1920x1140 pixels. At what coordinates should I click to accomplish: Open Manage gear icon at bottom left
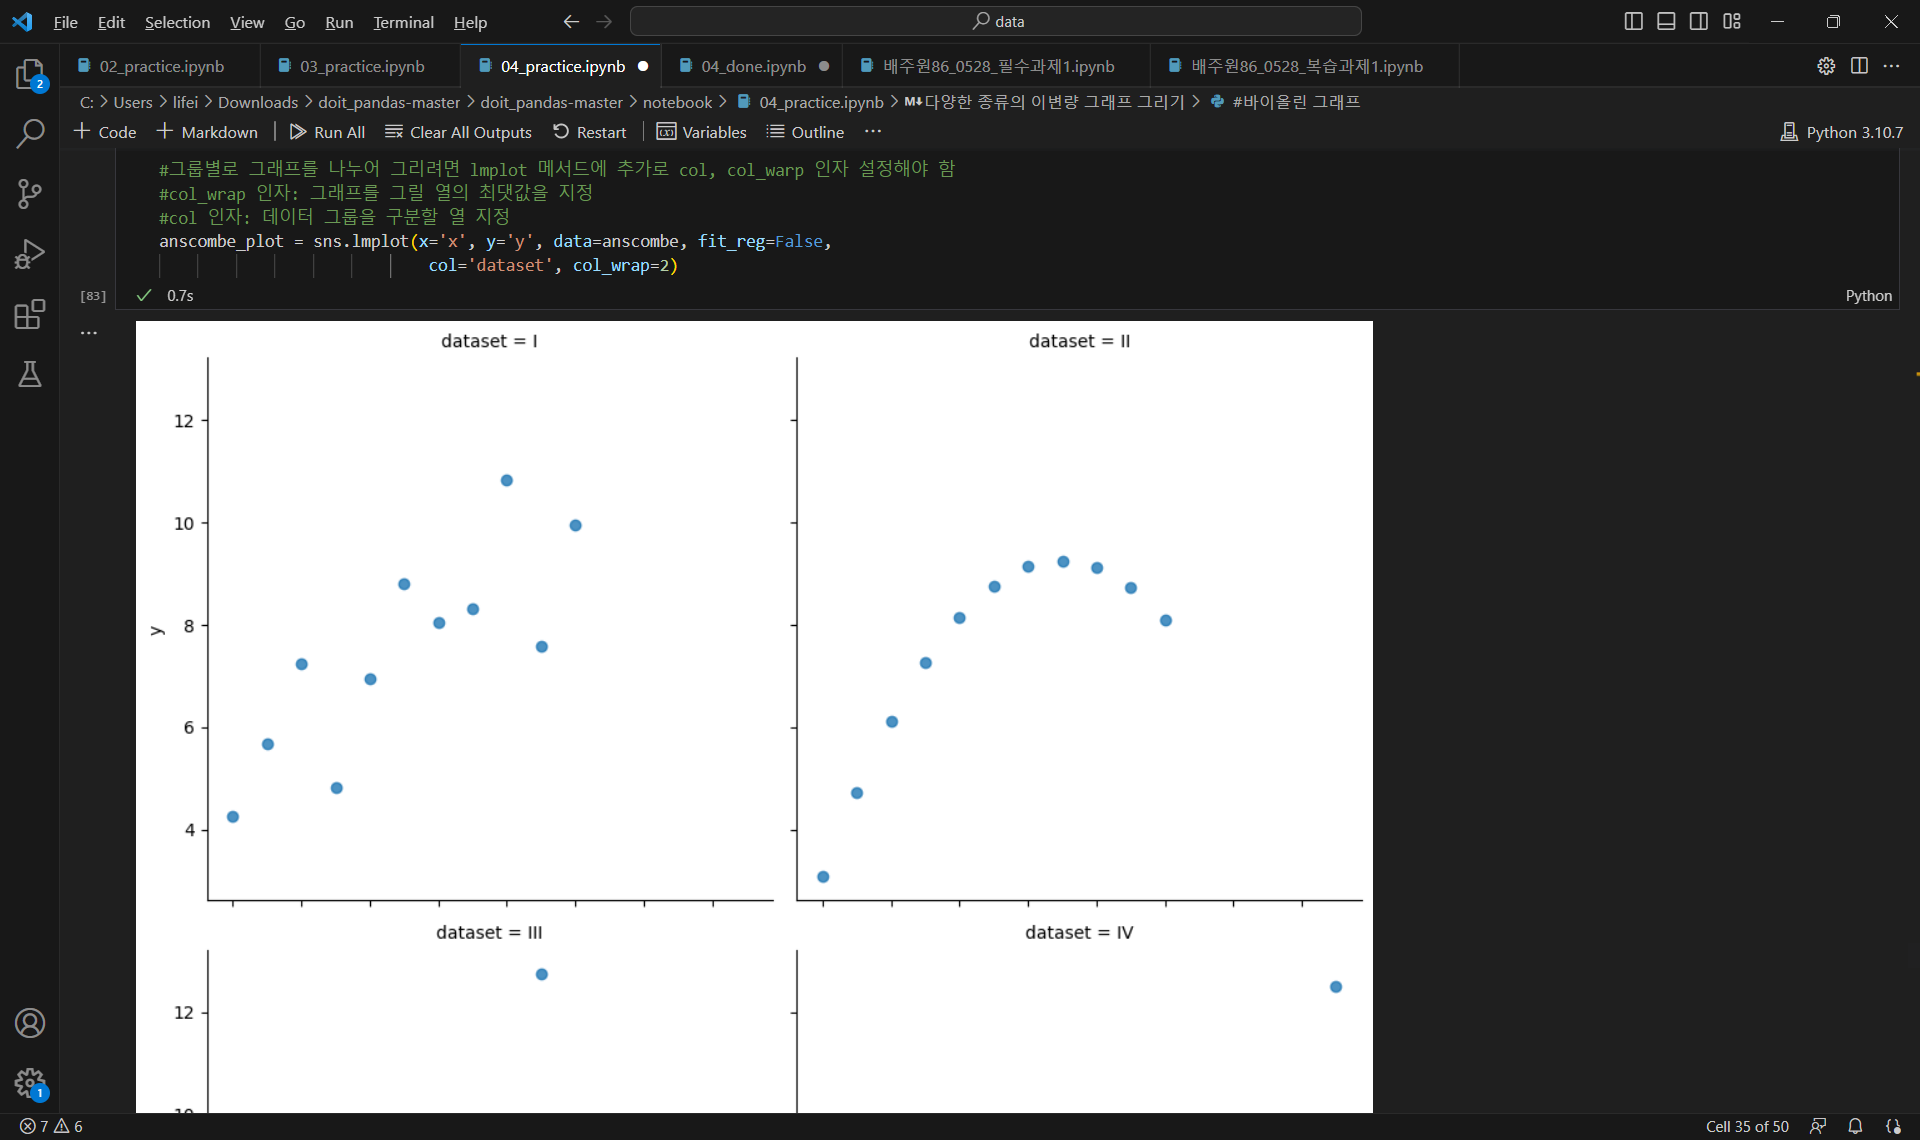[x=30, y=1082]
